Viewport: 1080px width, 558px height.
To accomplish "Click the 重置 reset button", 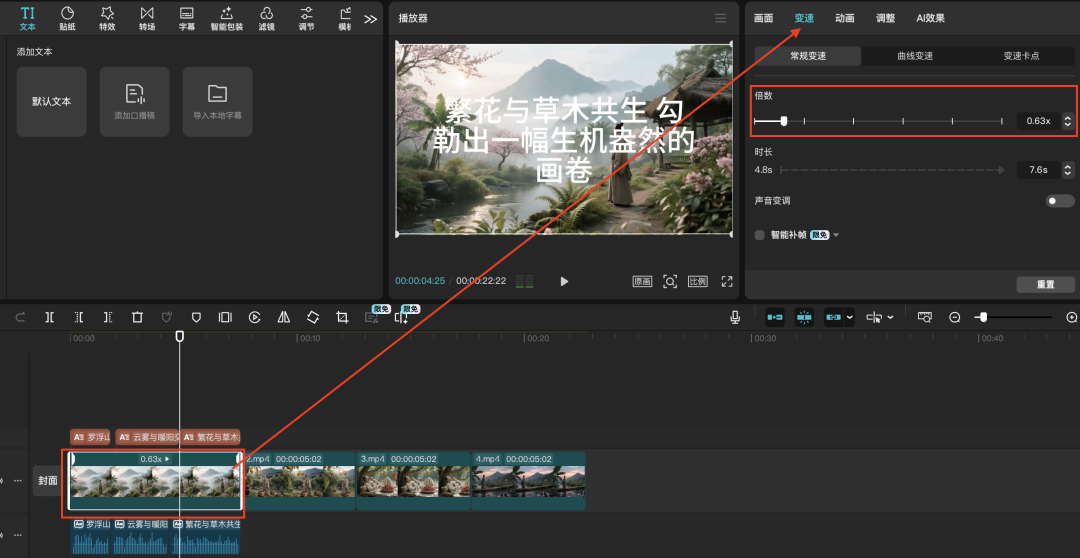I will 1046,285.
